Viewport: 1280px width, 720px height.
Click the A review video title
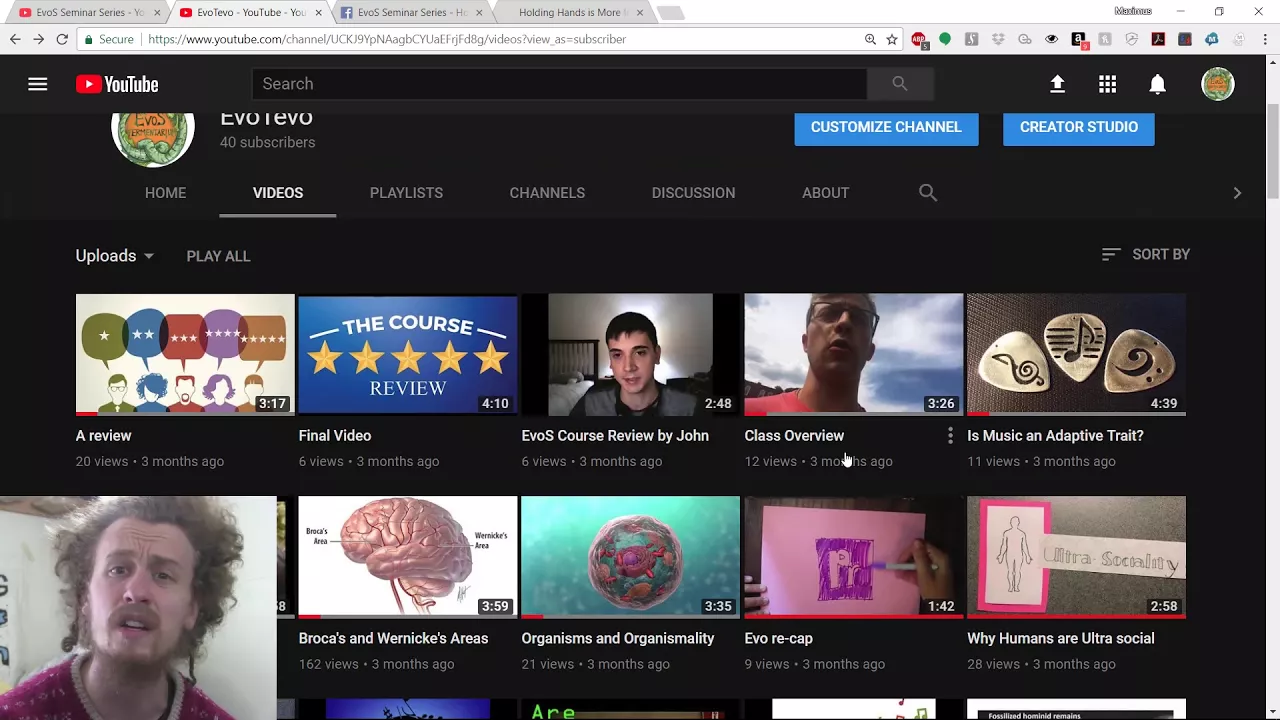tap(103, 436)
